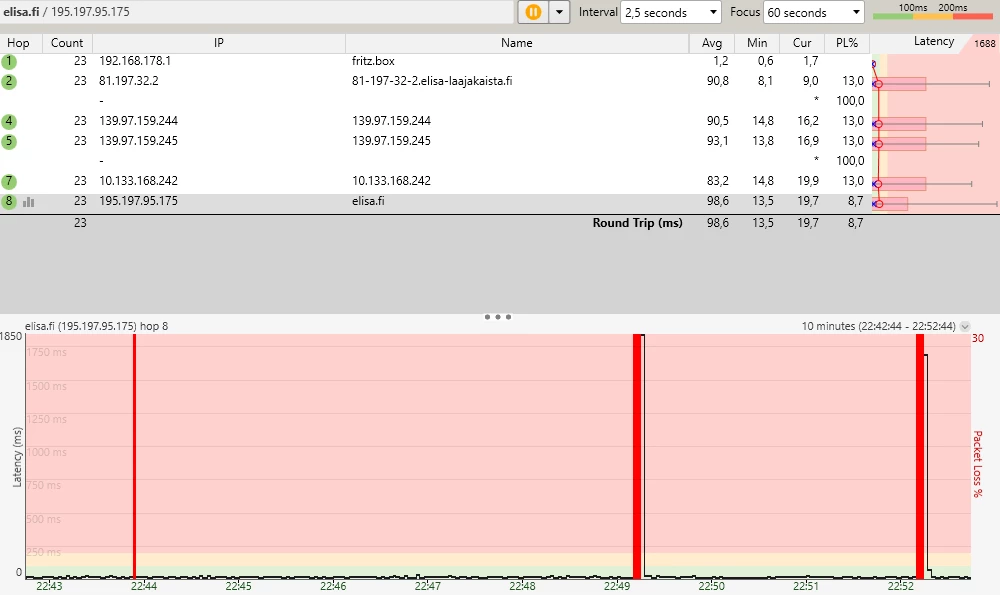Click the three-dot panel splitter handle
Screen dimensions: 1000x595
pyautogui.click(x=497, y=316)
